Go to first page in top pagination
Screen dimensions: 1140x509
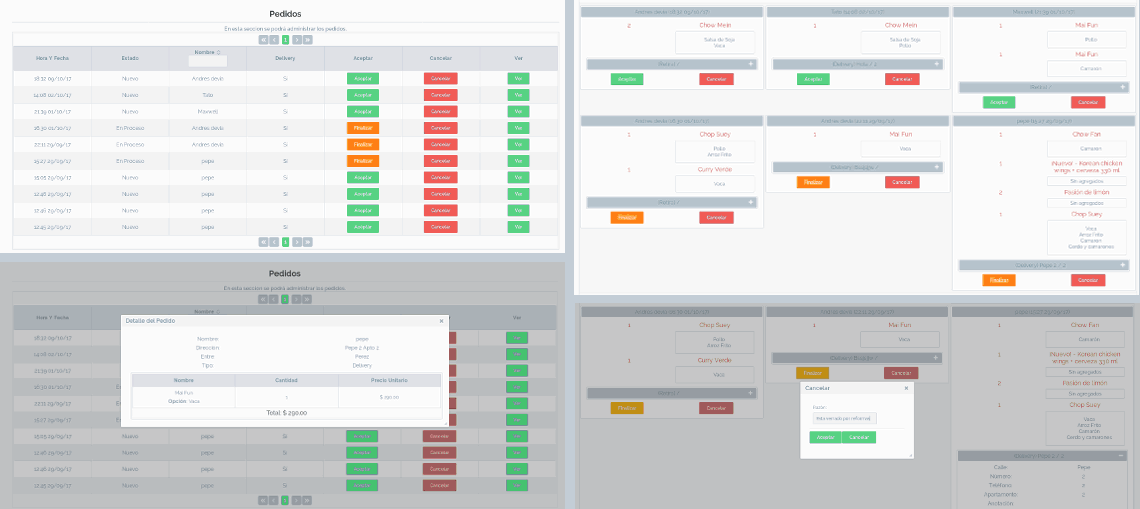[263, 40]
